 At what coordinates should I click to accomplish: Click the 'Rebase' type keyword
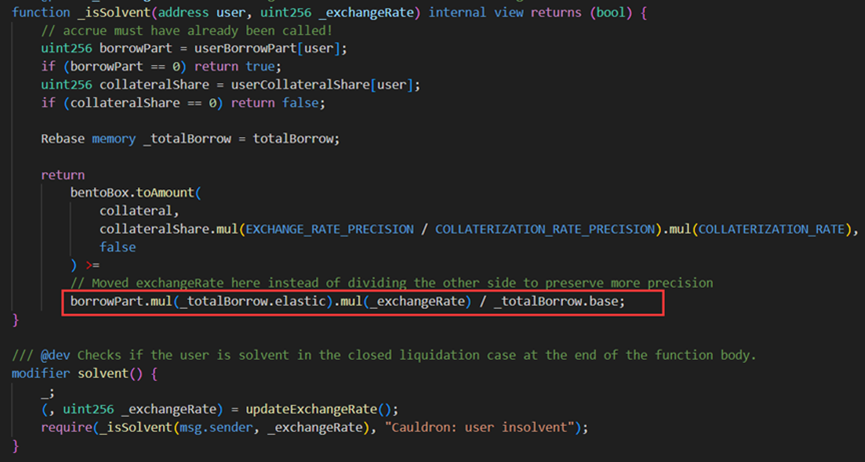(62, 139)
